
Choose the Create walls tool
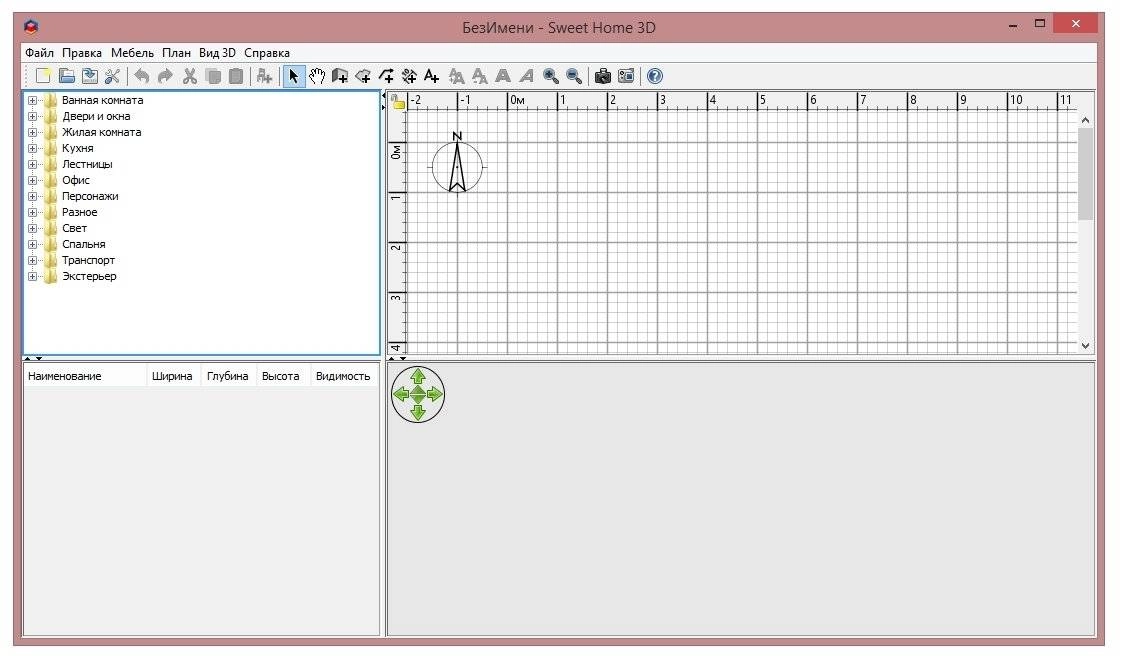point(340,76)
